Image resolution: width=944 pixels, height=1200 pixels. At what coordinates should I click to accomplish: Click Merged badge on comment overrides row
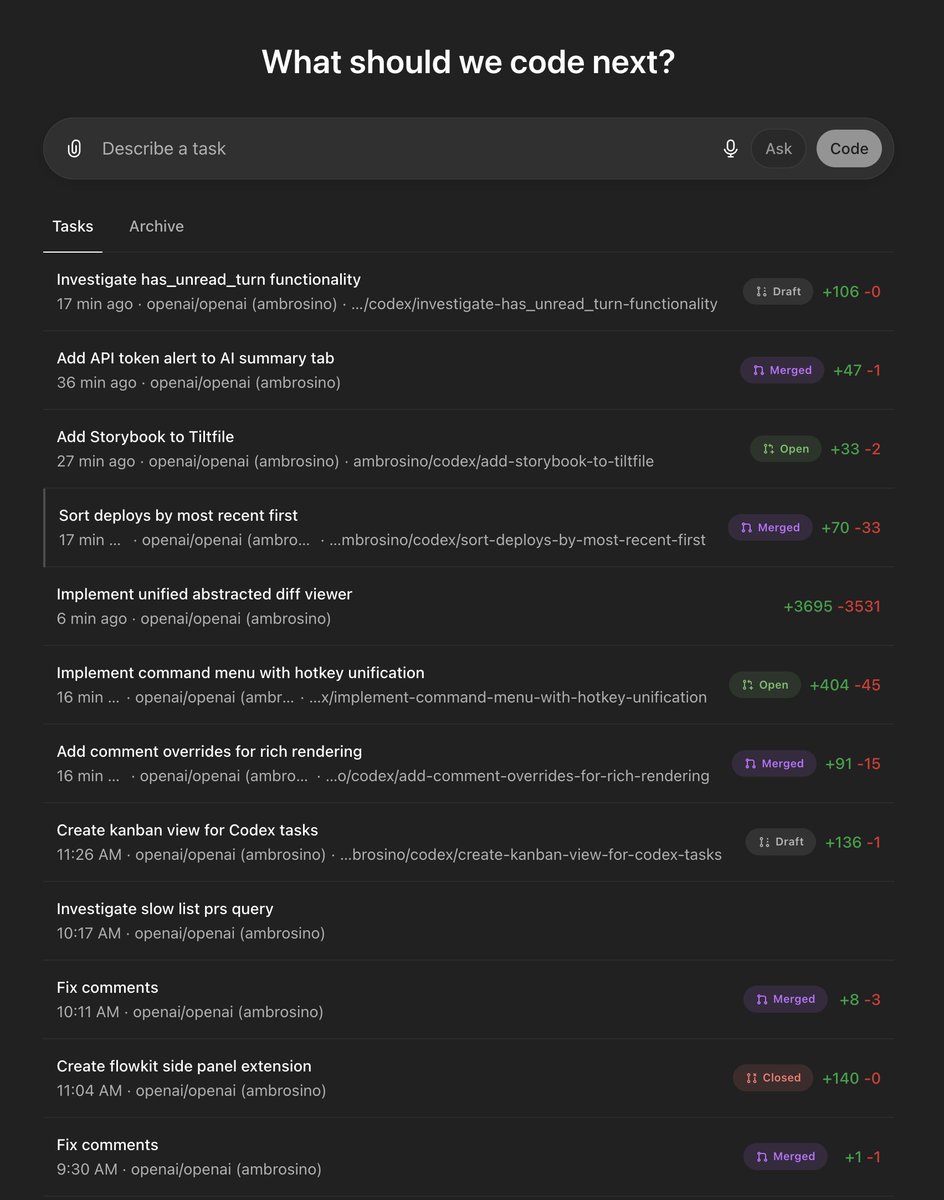coord(774,763)
